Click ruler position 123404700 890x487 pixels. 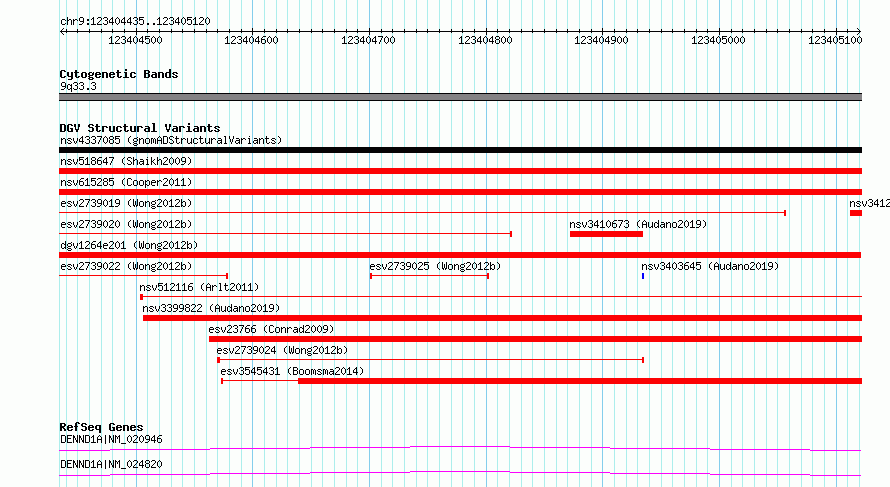(368, 40)
